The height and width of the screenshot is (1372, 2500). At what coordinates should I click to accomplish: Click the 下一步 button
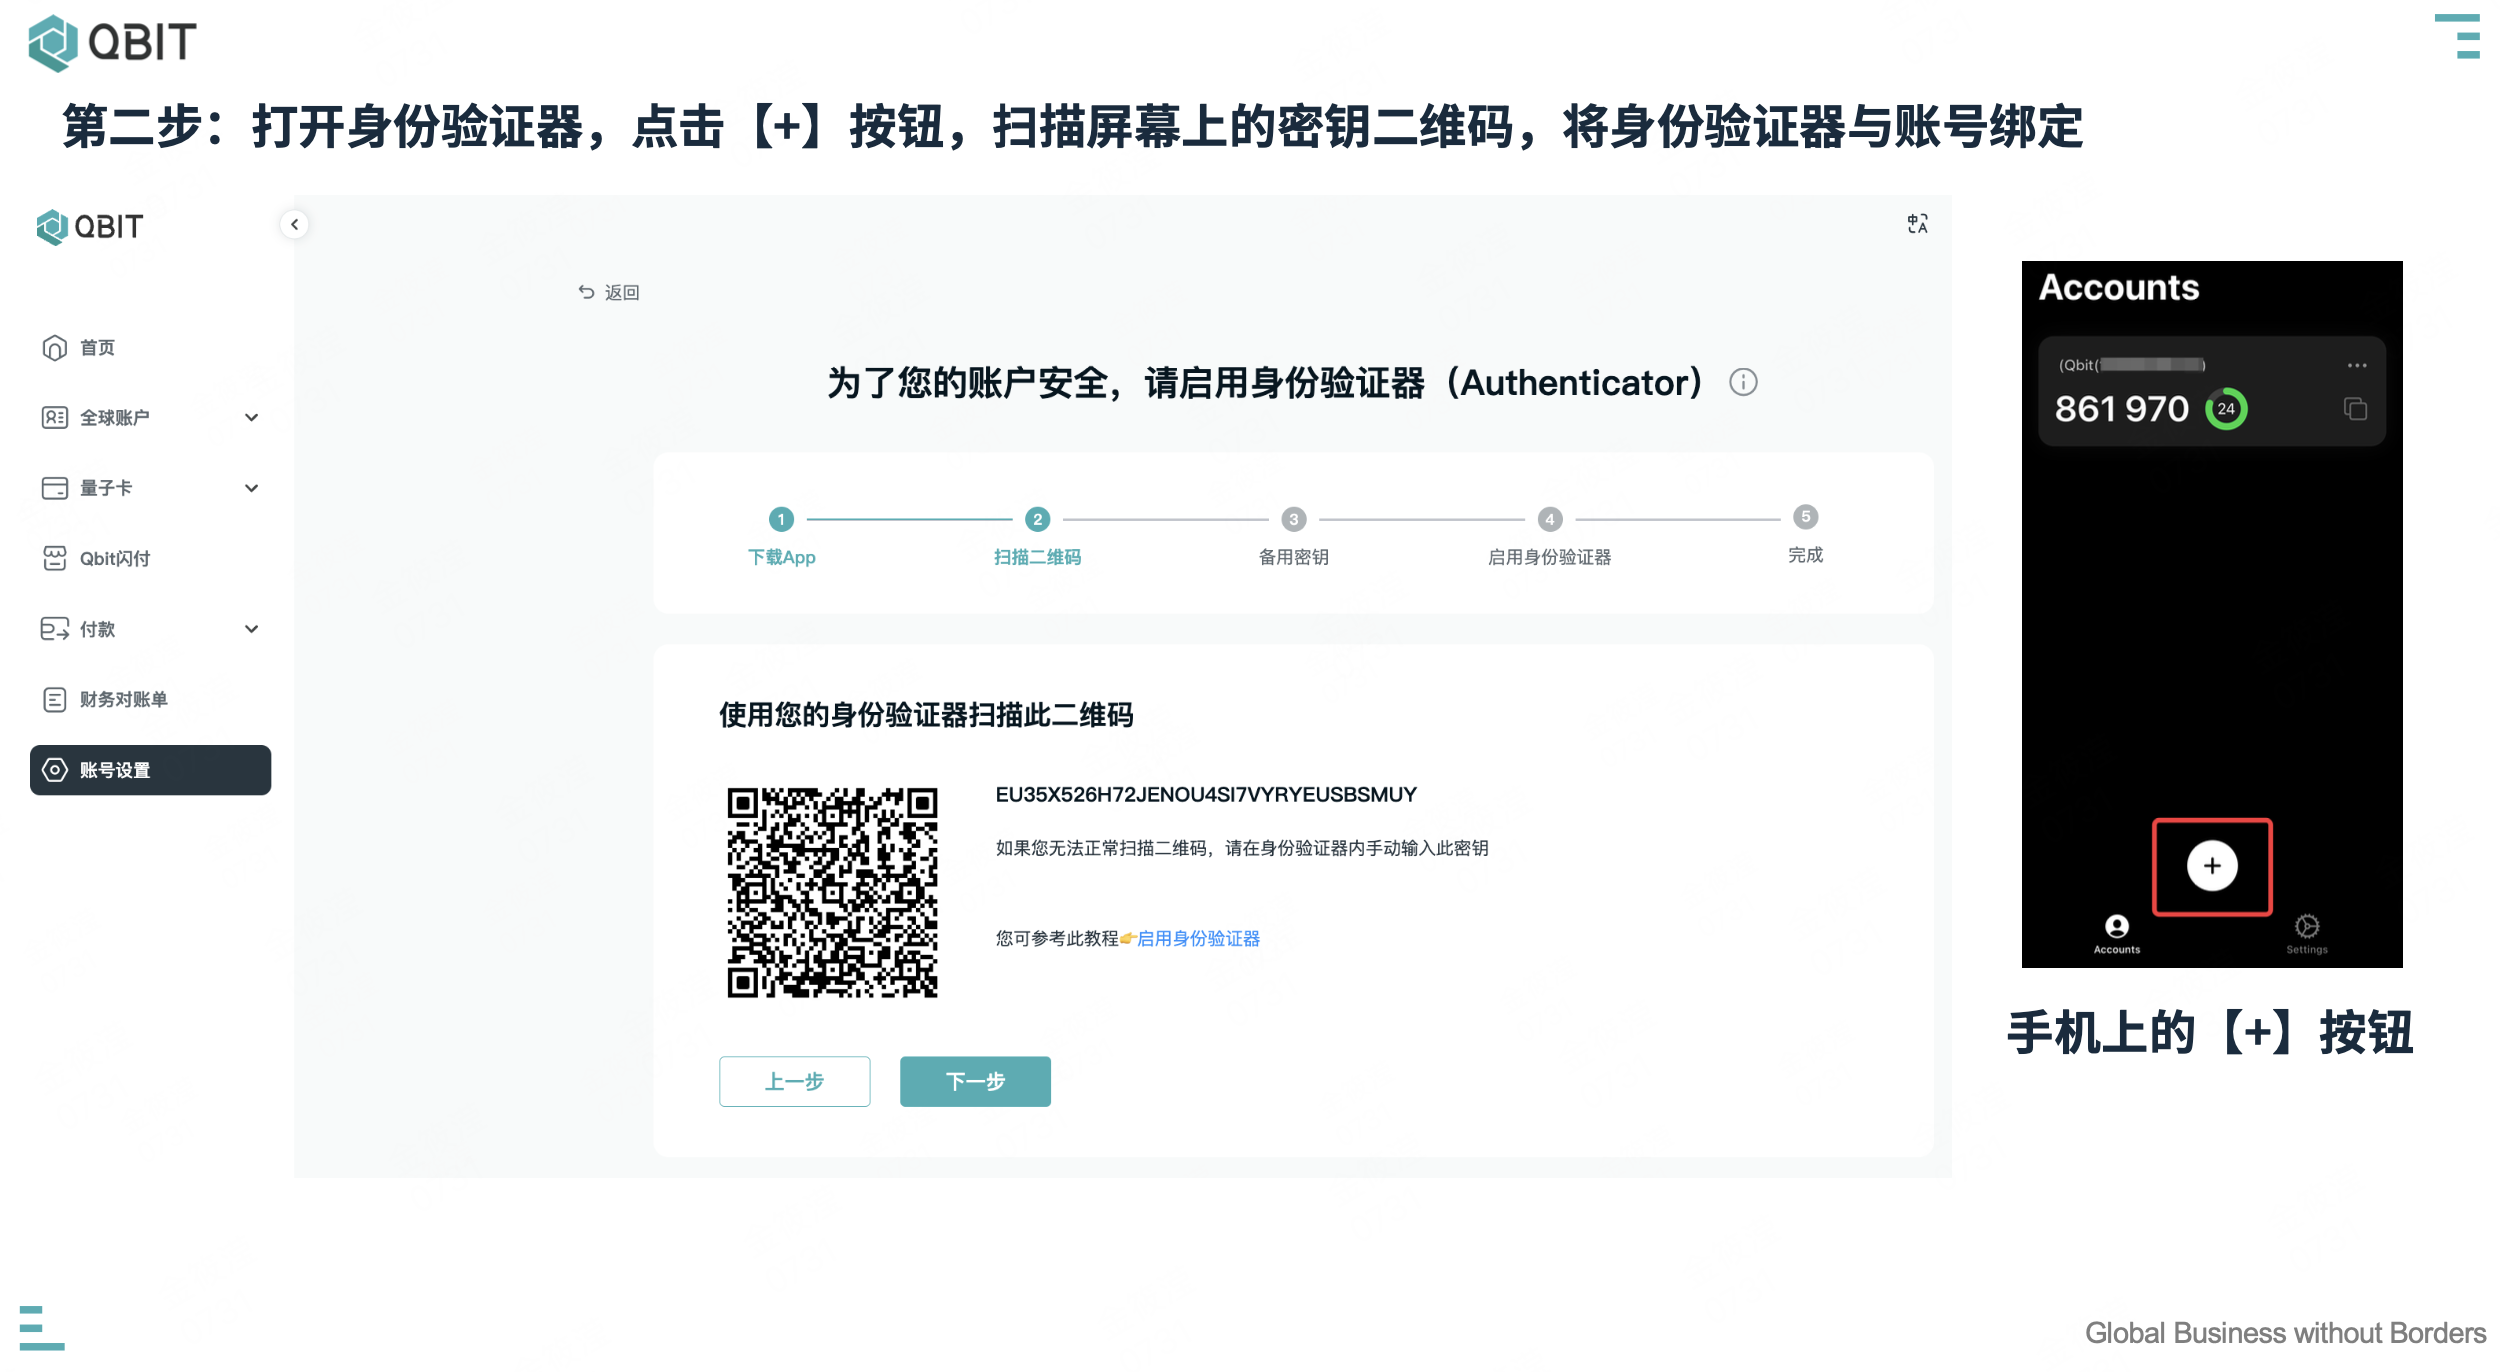975,1081
